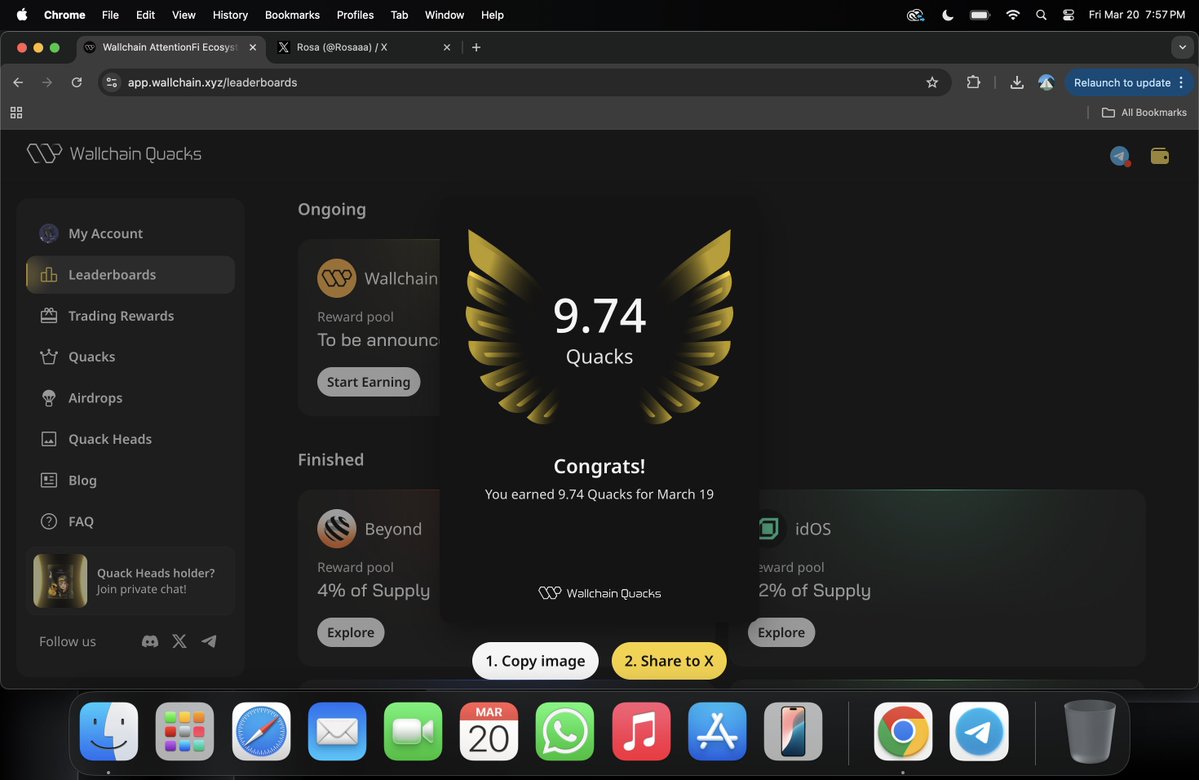Image resolution: width=1199 pixels, height=780 pixels.
Task: Click Telegram avatar icon in page header
Action: pos(1119,156)
